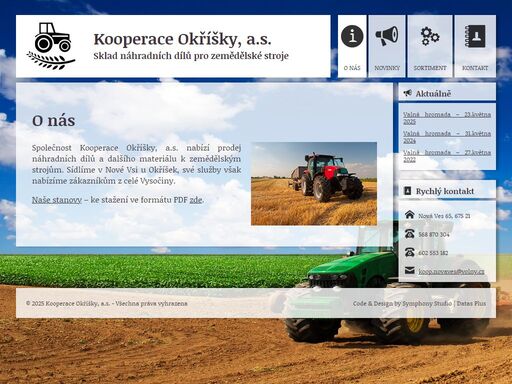Download the PDF via the zde link
This screenshot has width=512, height=384.
pyautogui.click(x=196, y=200)
